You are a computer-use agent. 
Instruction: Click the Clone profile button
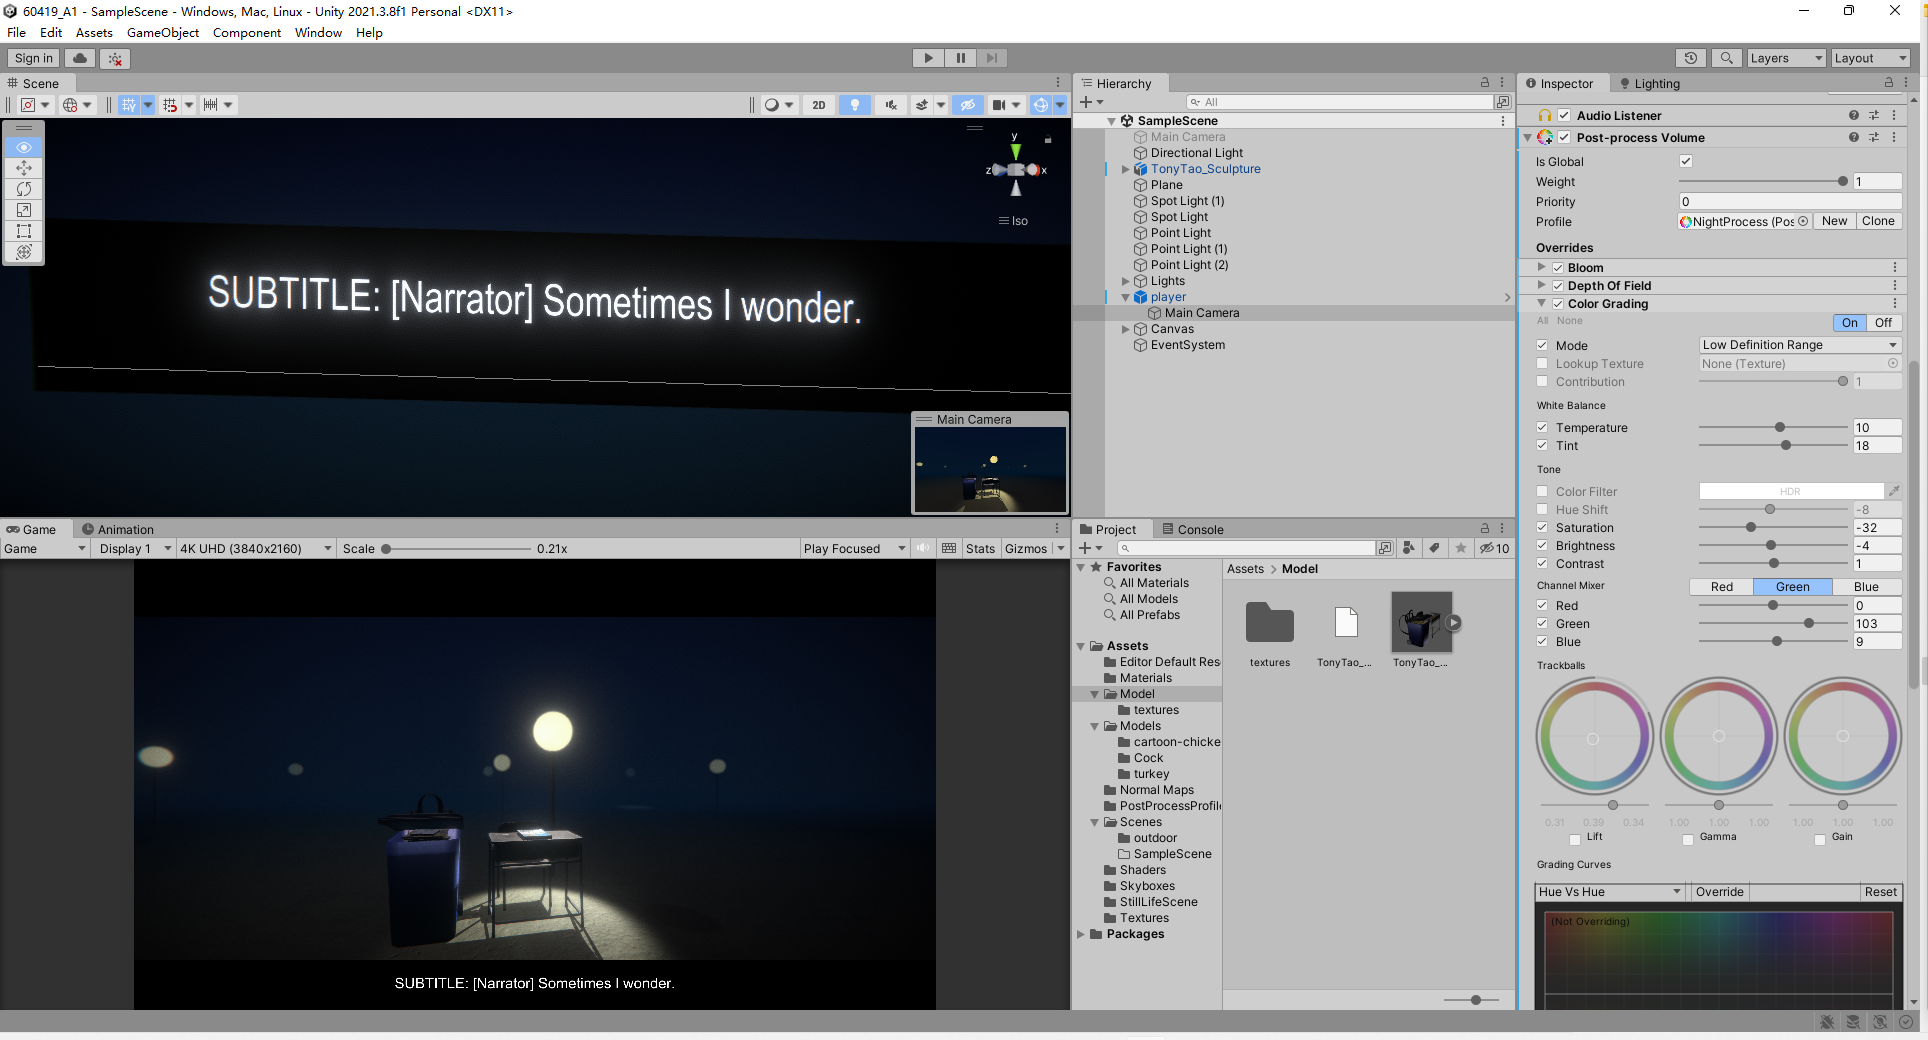1877,221
